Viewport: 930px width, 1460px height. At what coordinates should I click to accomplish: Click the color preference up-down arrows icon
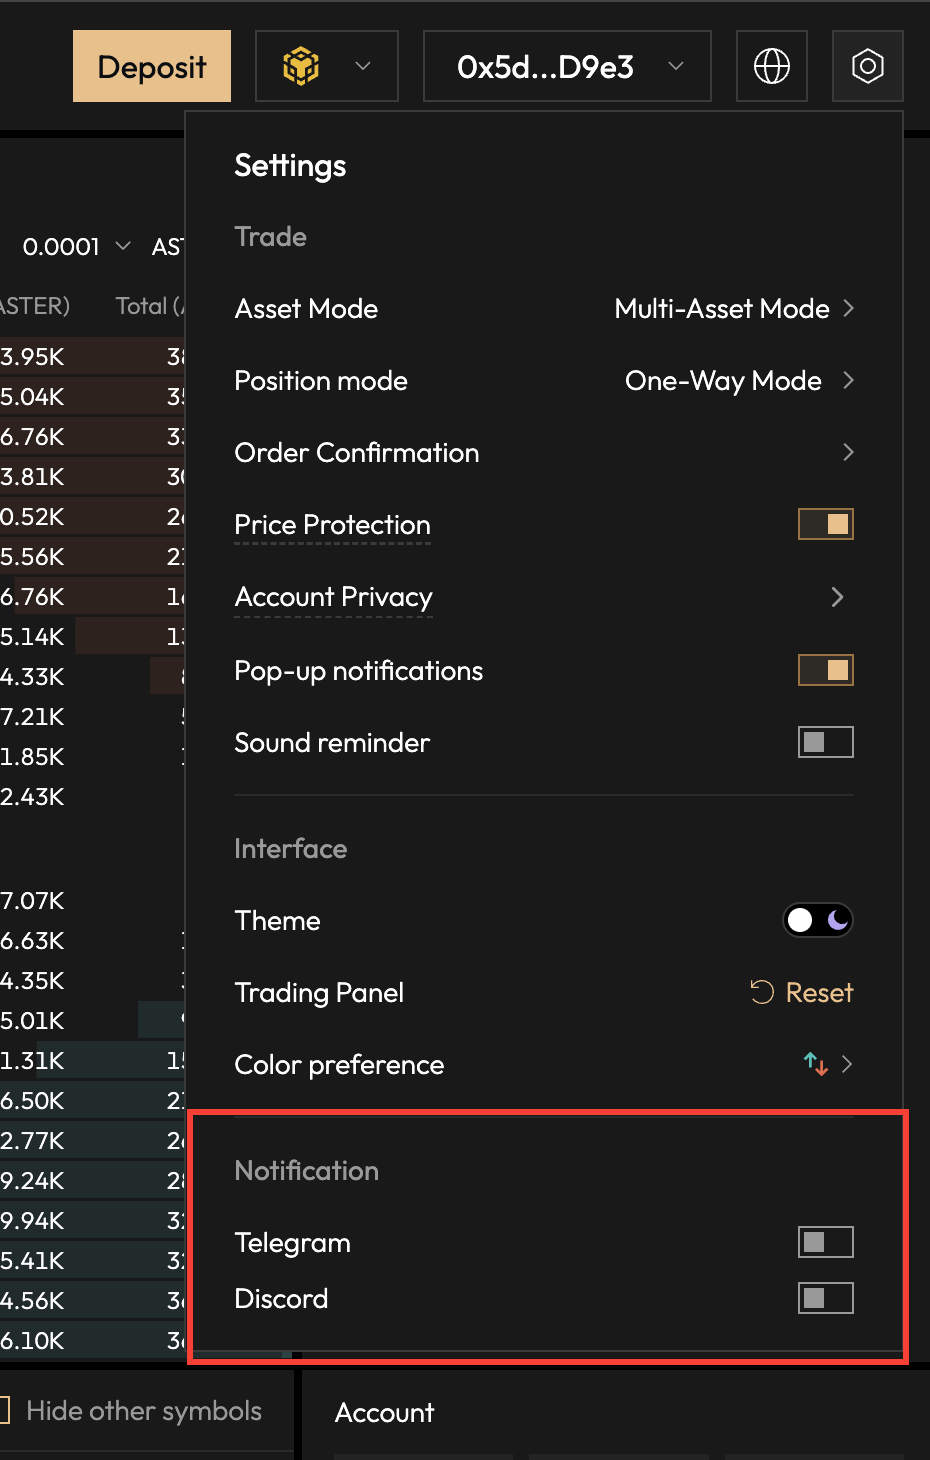pyautogui.click(x=816, y=1064)
